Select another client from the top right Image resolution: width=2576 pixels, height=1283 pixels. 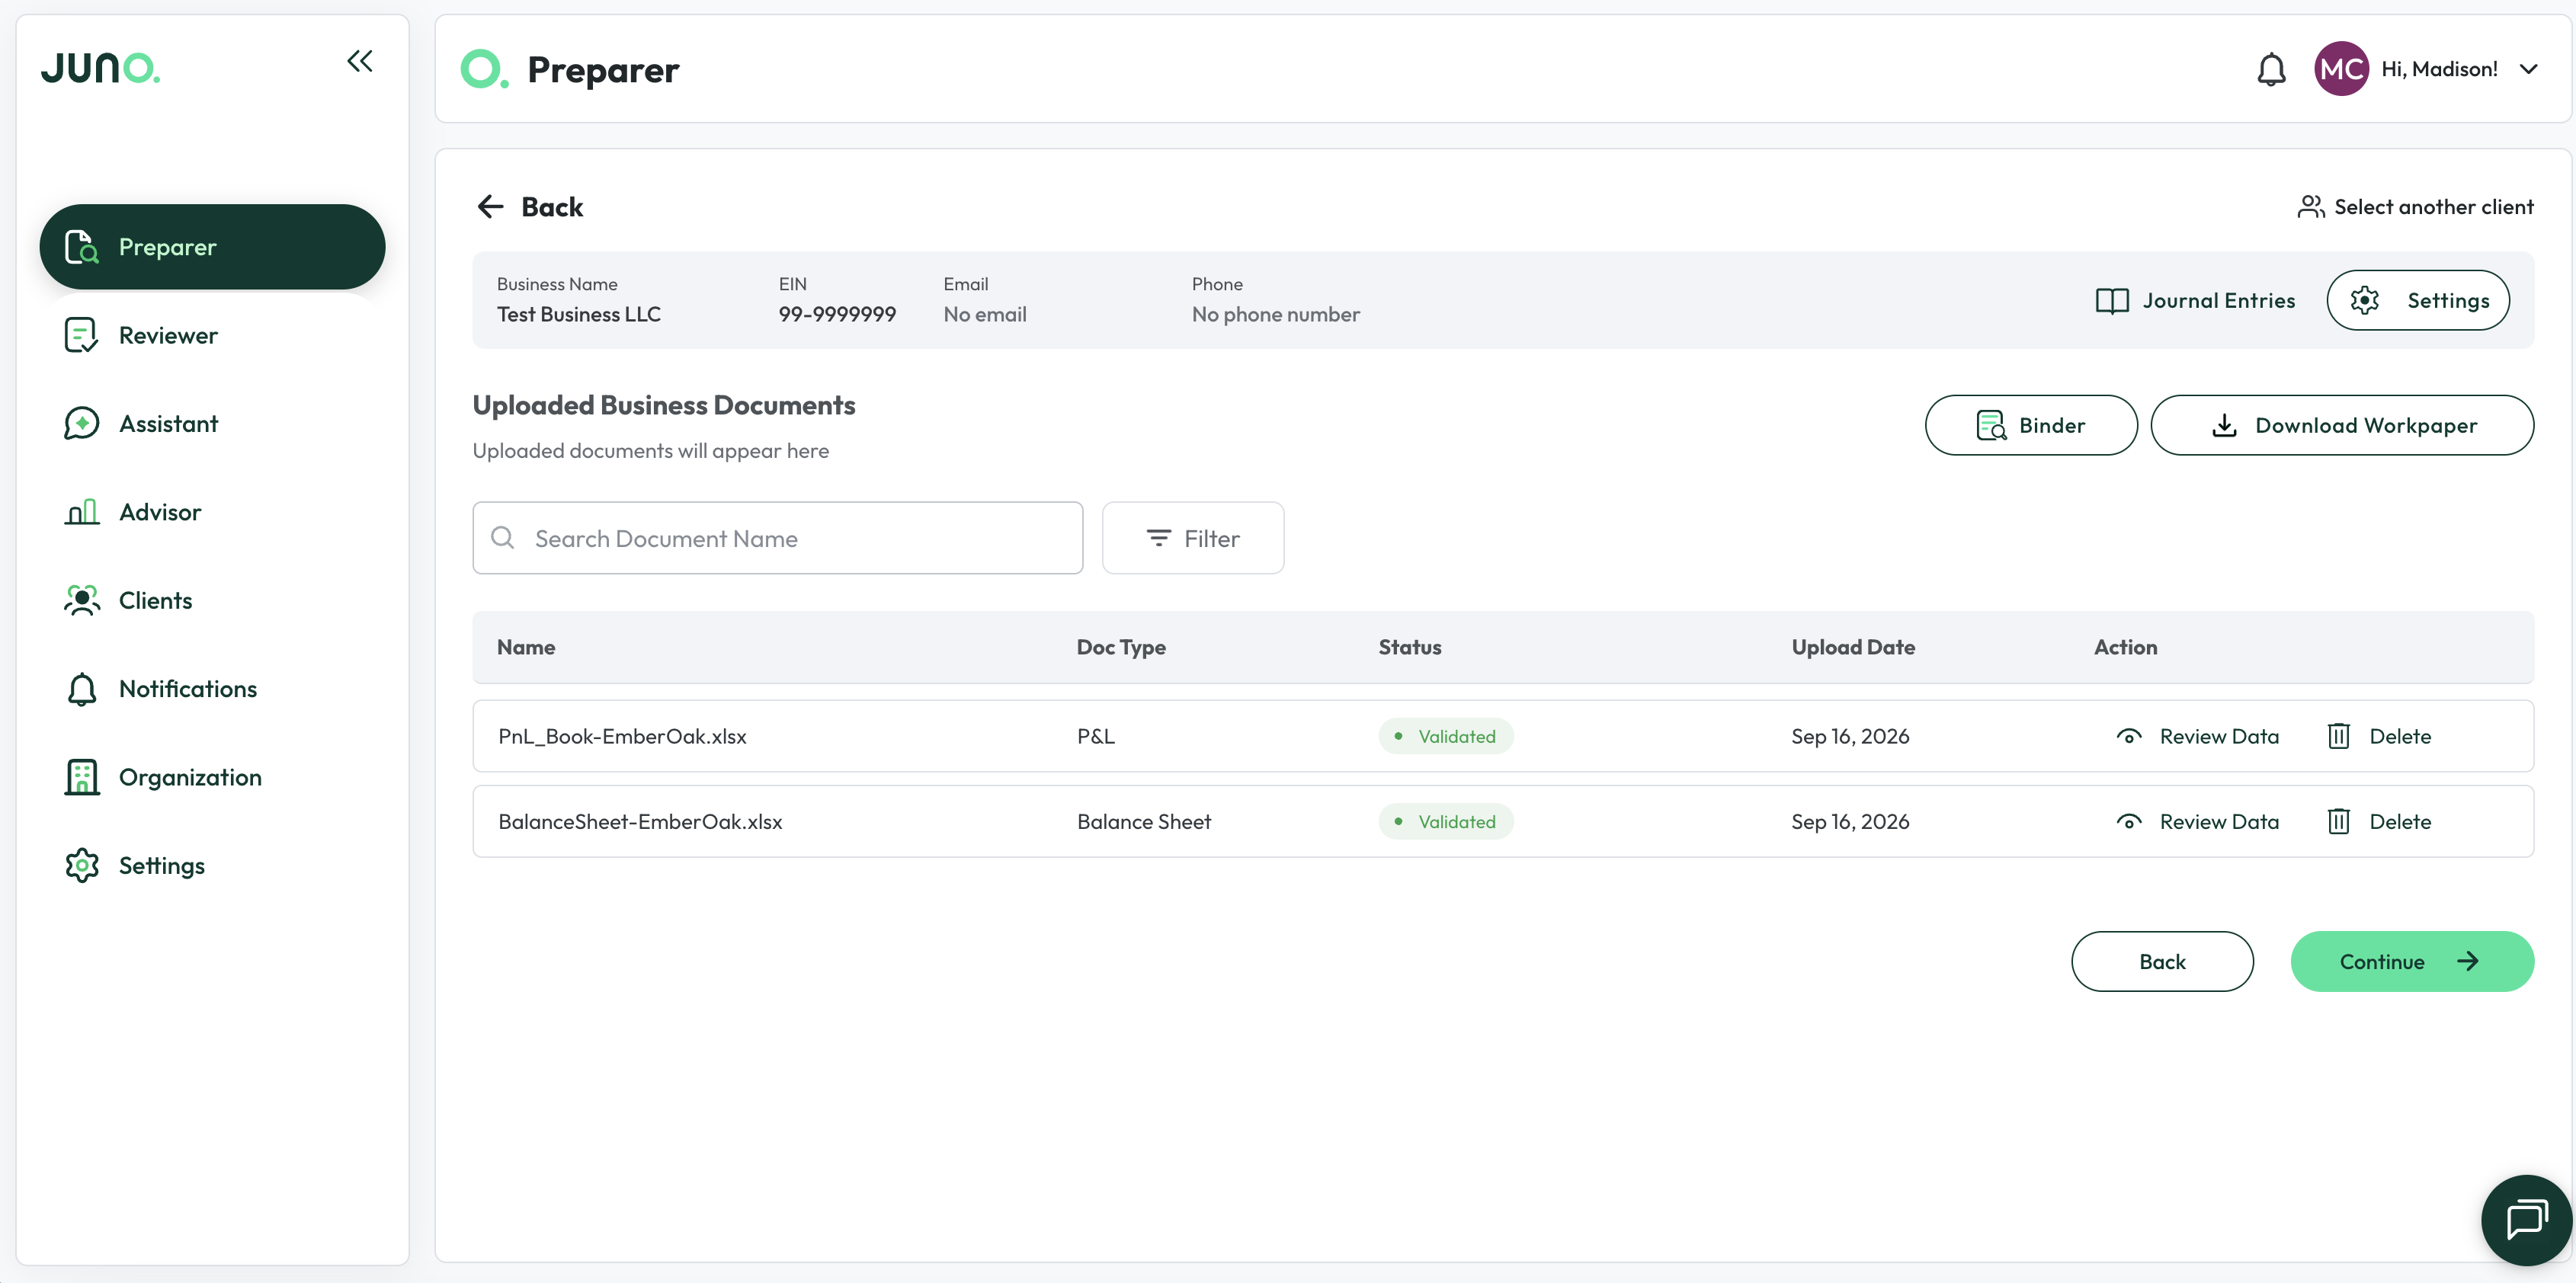click(x=2415, y=207)
